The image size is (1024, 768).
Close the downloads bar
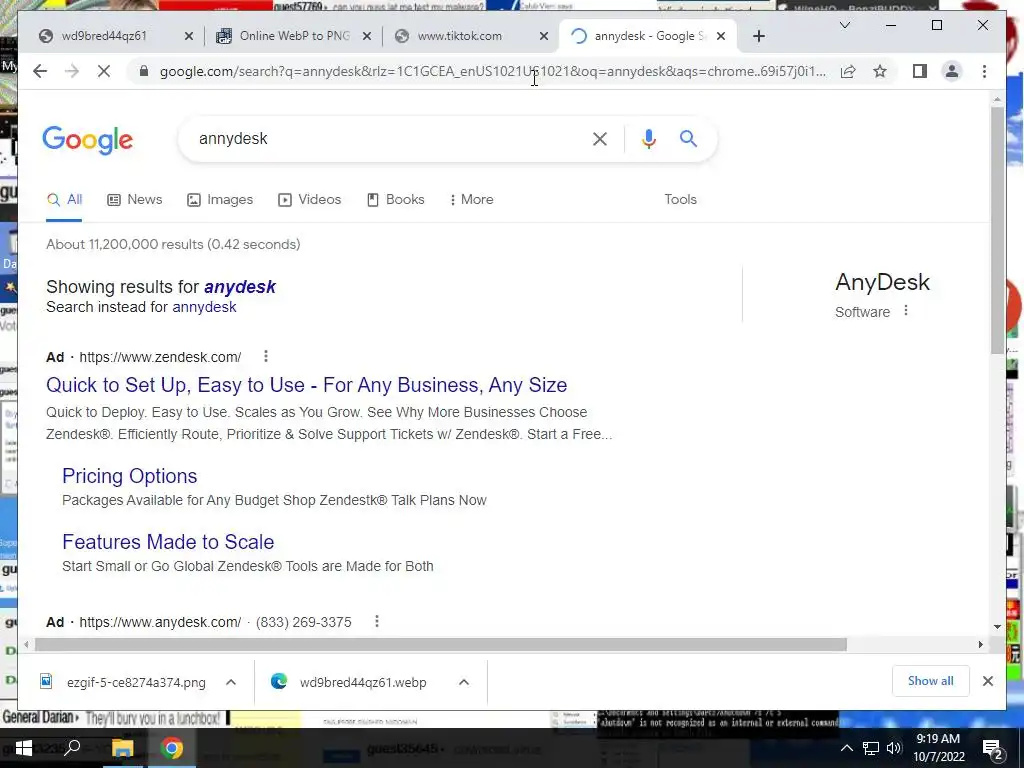point(987,681)
